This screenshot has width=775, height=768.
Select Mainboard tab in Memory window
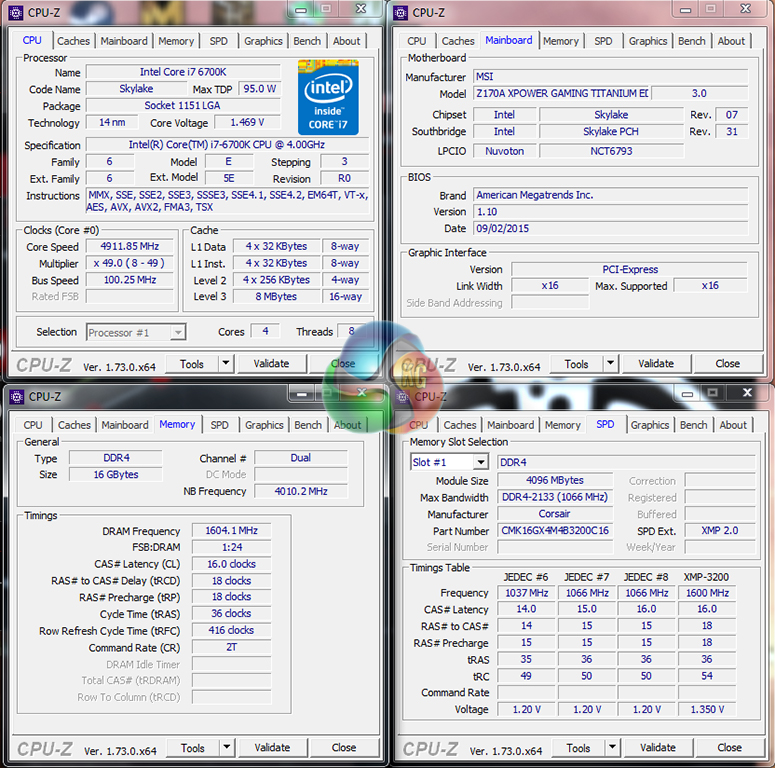[125, 425]
